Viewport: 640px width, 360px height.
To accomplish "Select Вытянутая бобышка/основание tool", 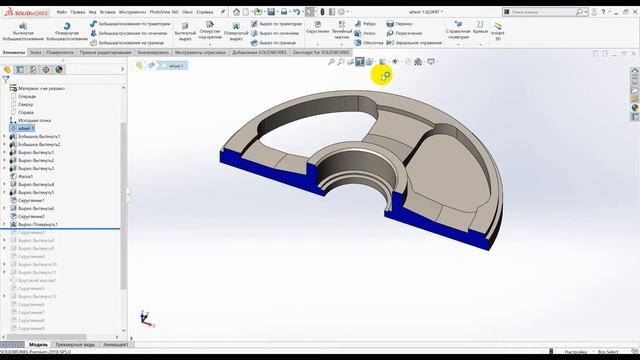I will click(x=23, y=32).
